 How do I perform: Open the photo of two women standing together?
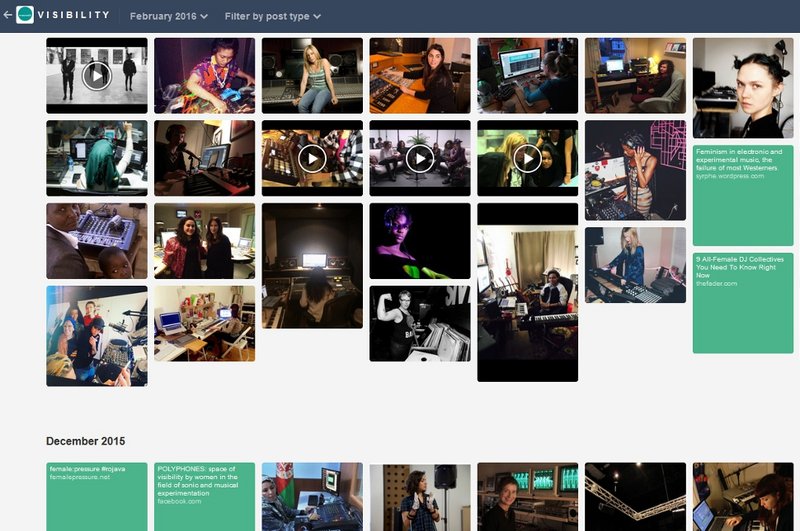204,241
